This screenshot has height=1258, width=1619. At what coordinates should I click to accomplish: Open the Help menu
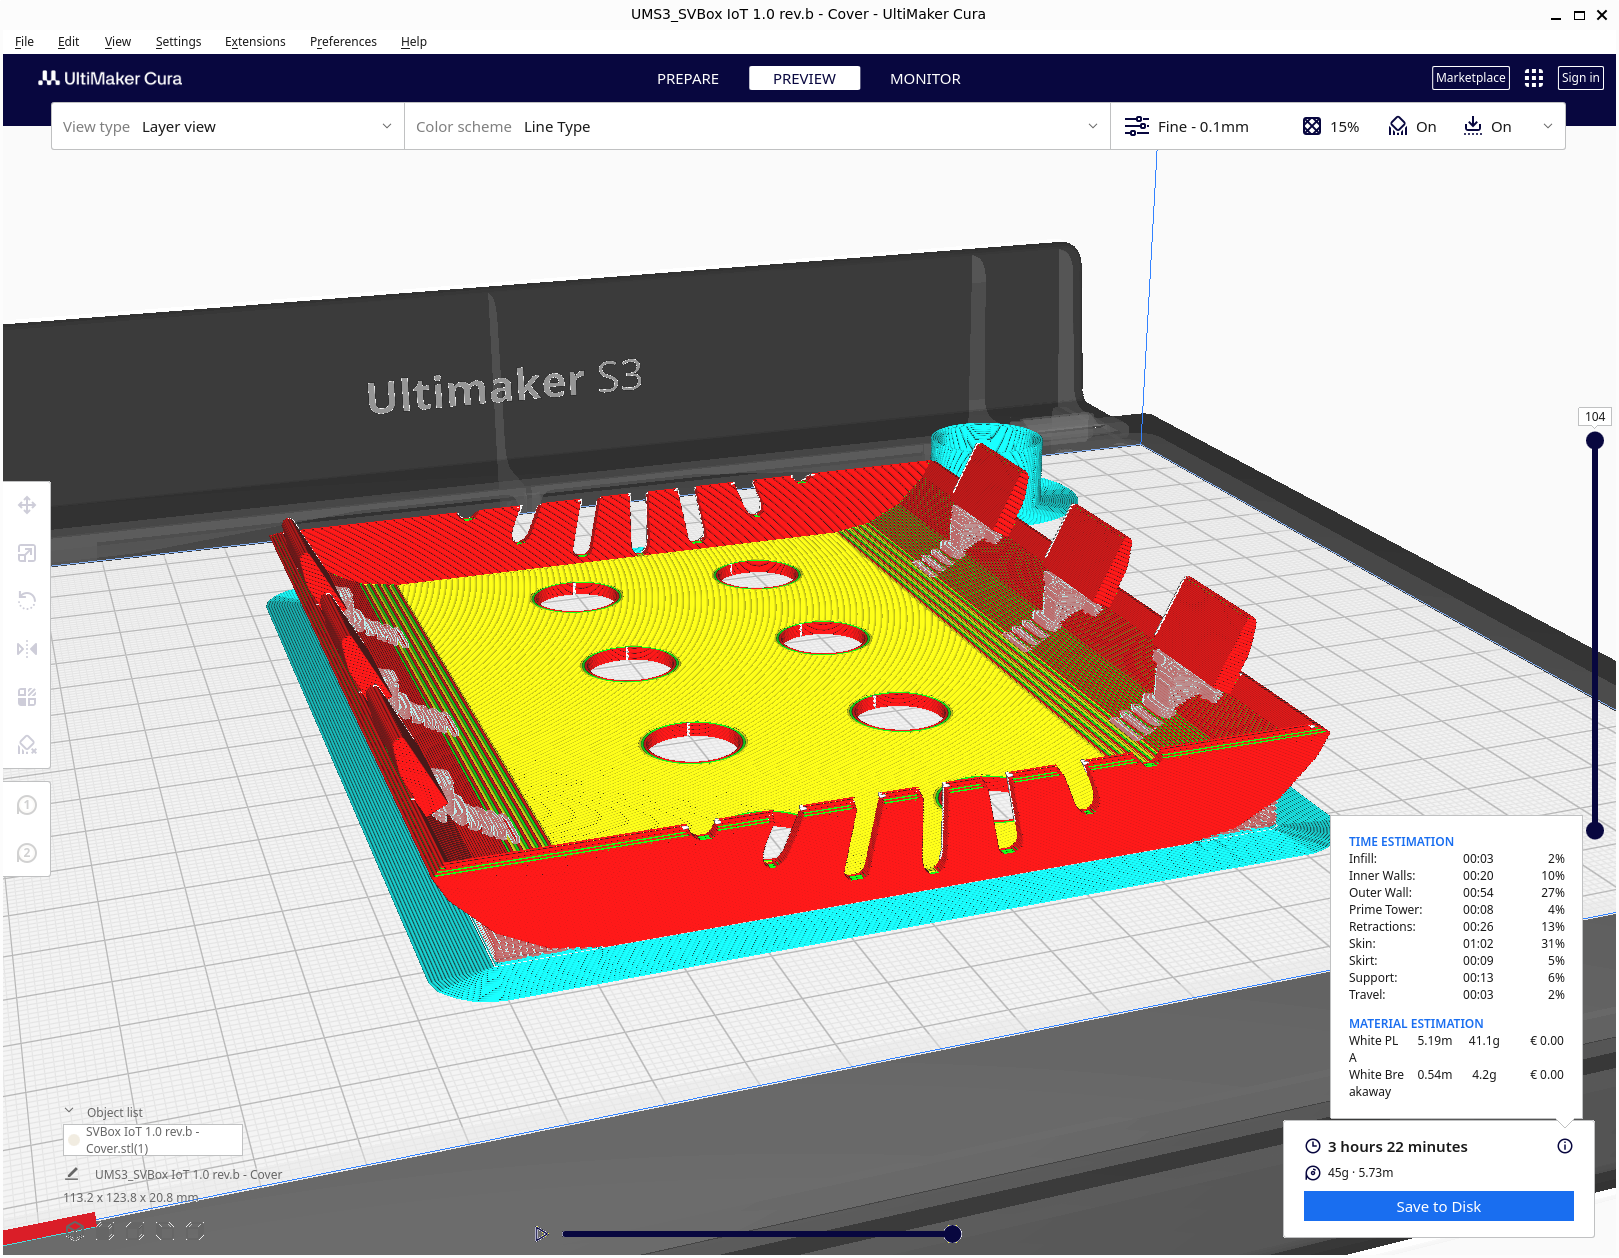click(x=414, y=41)
